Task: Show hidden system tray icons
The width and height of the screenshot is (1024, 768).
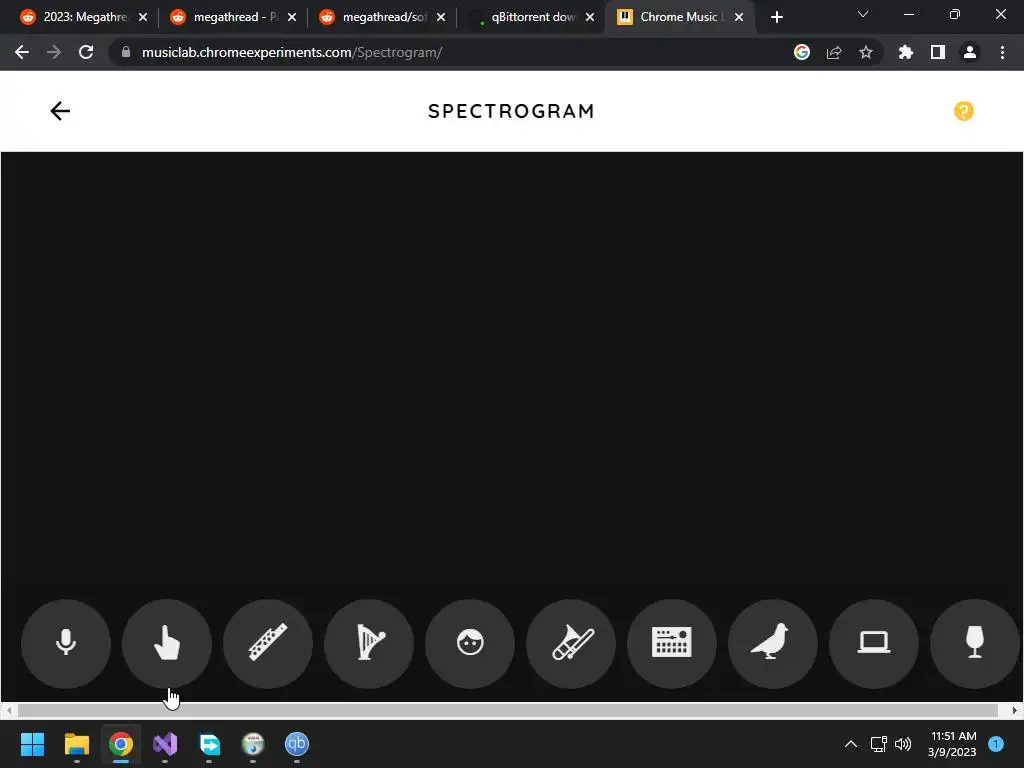Action: point(851,744)
